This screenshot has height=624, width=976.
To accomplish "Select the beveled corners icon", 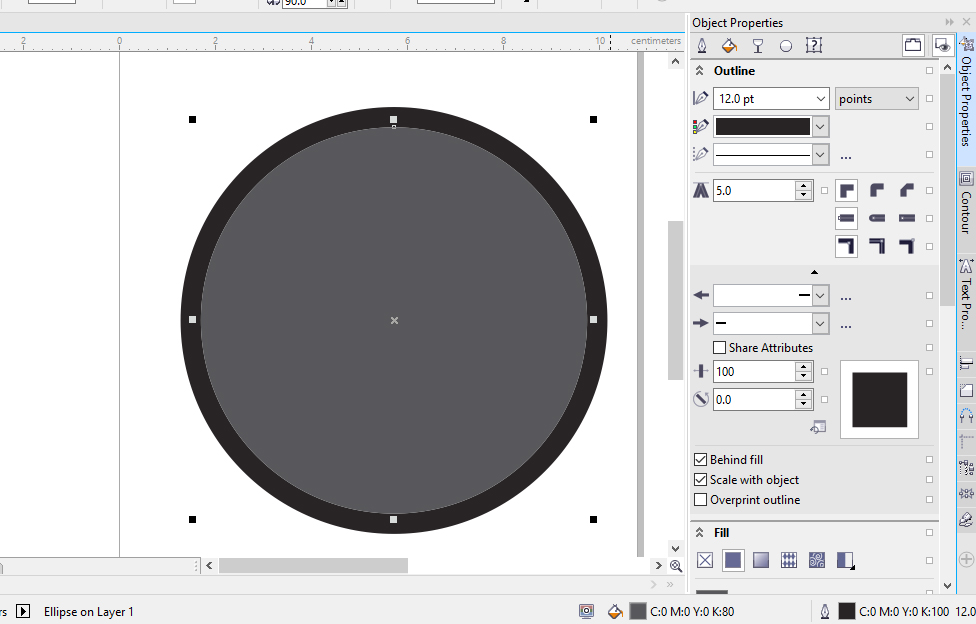I will tap(906, 191).
